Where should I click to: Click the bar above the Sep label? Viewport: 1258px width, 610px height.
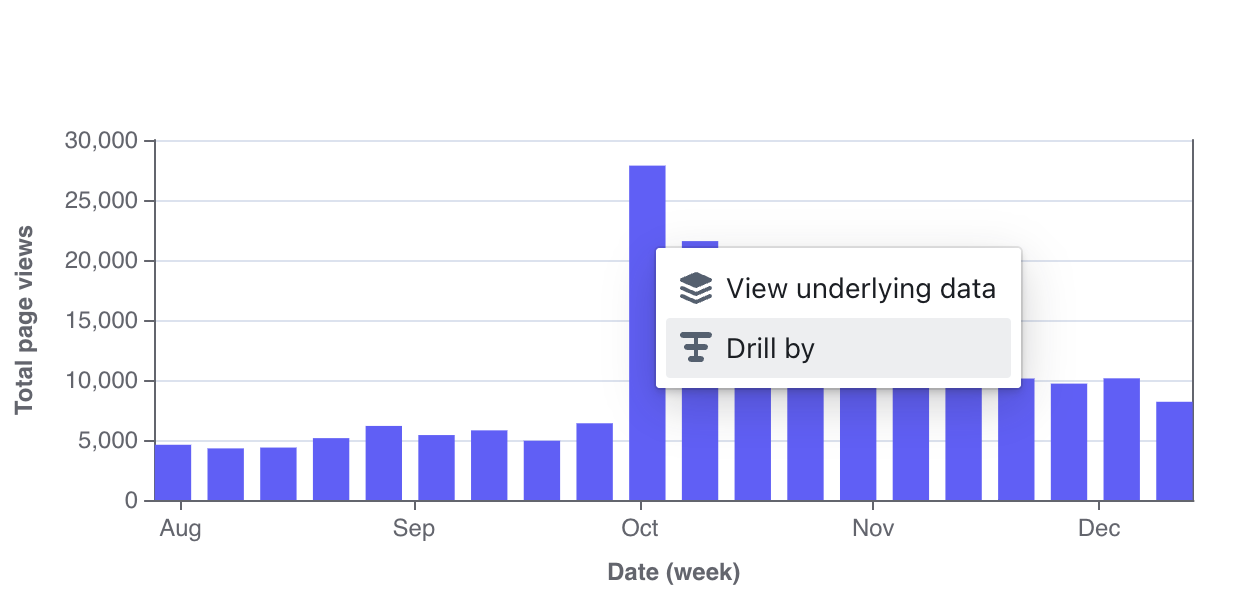[436, 468]
